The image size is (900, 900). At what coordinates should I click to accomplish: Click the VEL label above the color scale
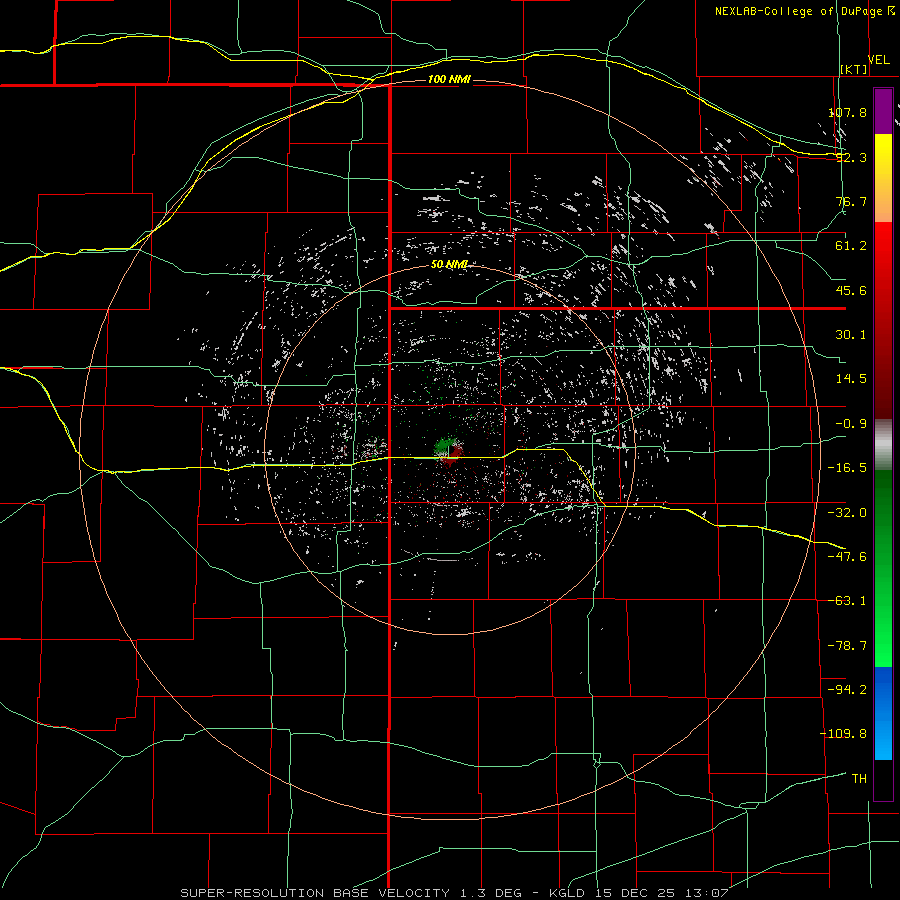click(x=879, y=59)
